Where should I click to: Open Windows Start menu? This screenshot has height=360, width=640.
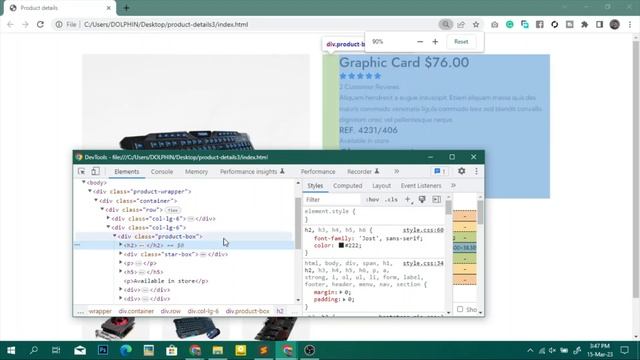pos(11,350)
